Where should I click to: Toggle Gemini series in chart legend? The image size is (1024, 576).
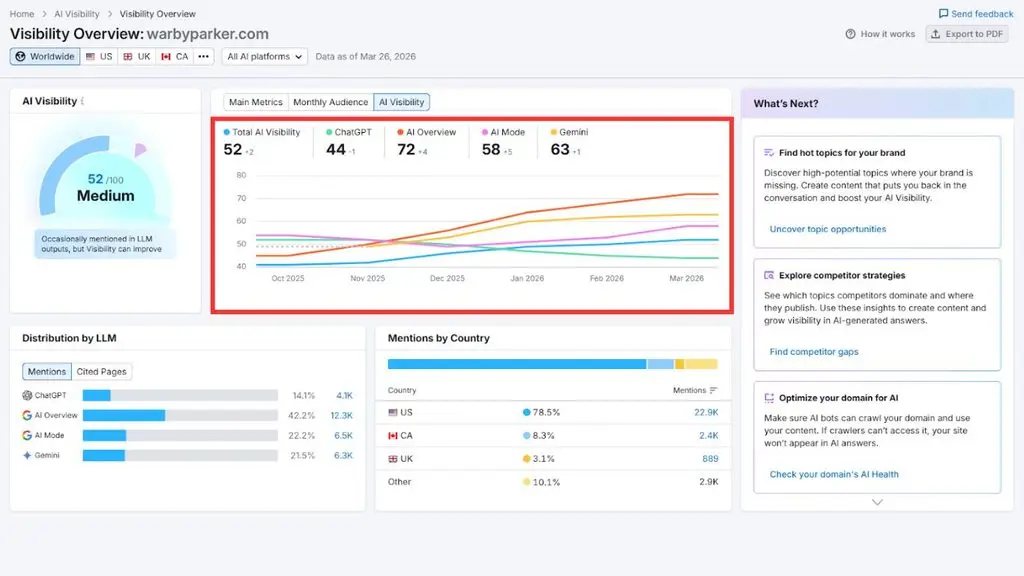pyautogui.click(x=569, y=132)
